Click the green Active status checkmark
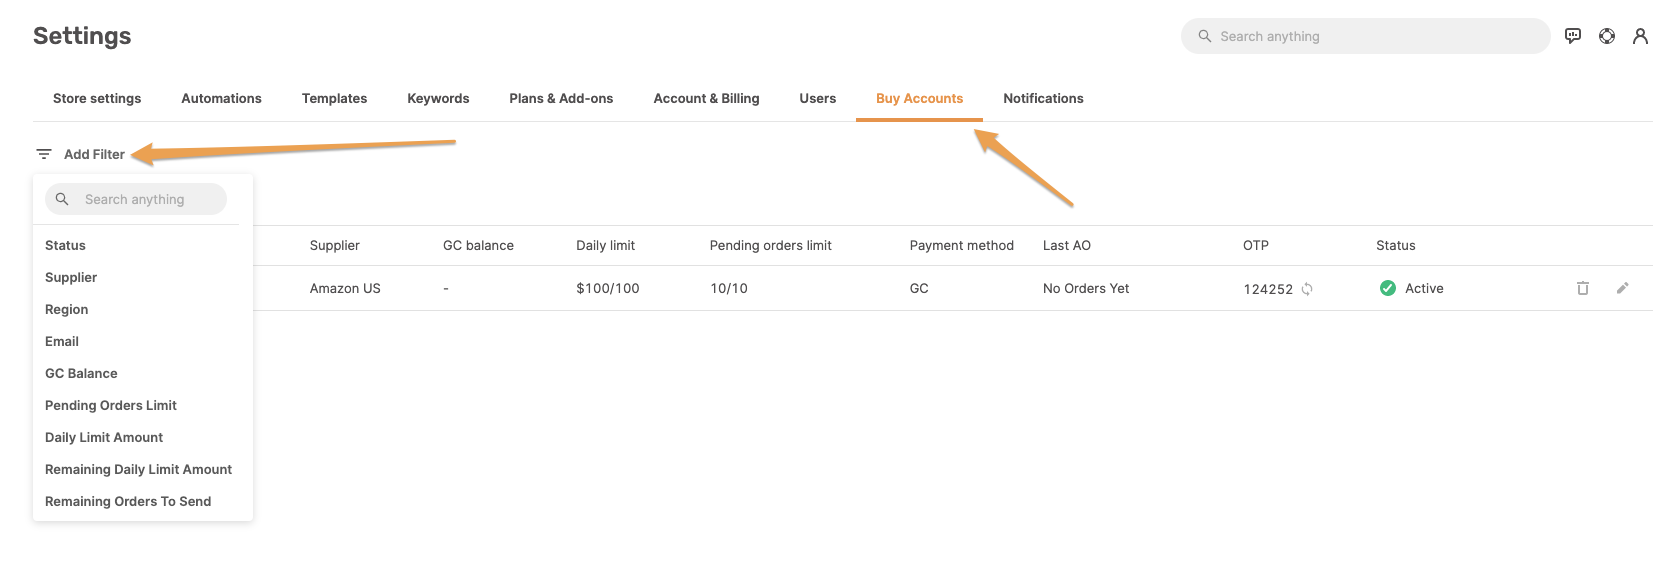The image size is (1669, 562). (x=1388, y=288)
